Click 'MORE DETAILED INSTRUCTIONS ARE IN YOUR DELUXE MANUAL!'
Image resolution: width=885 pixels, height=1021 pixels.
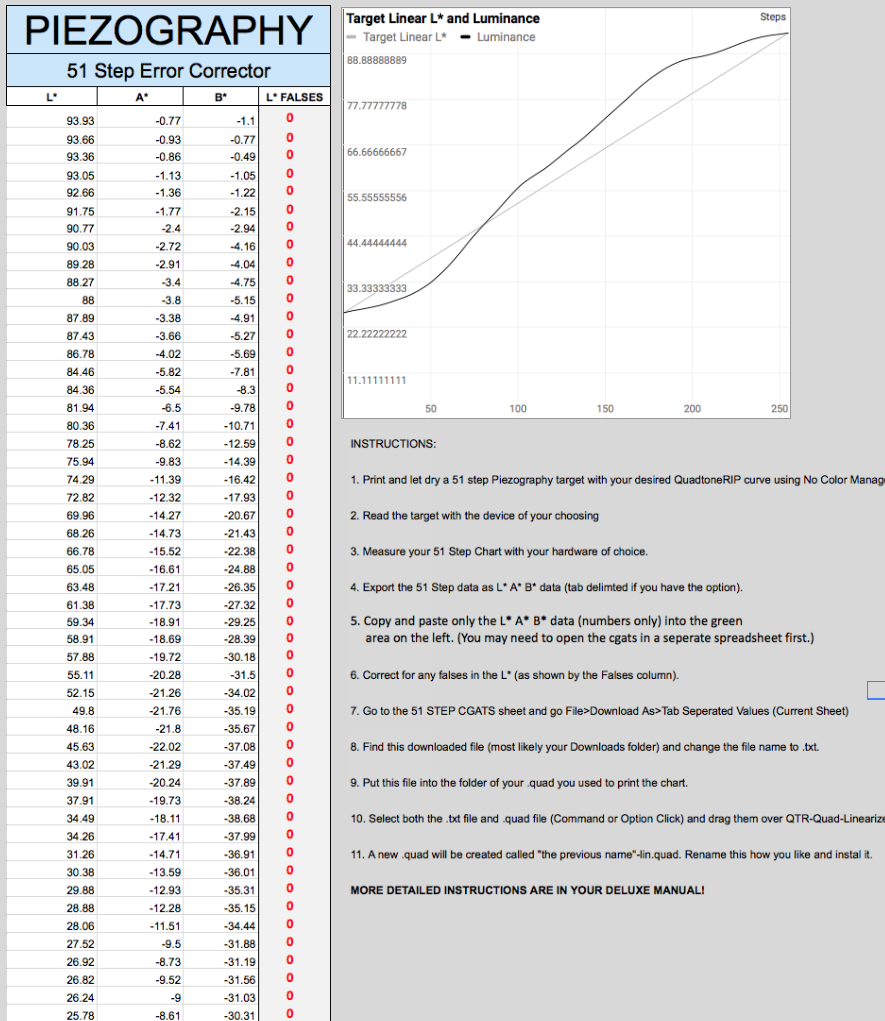(527, 890)
